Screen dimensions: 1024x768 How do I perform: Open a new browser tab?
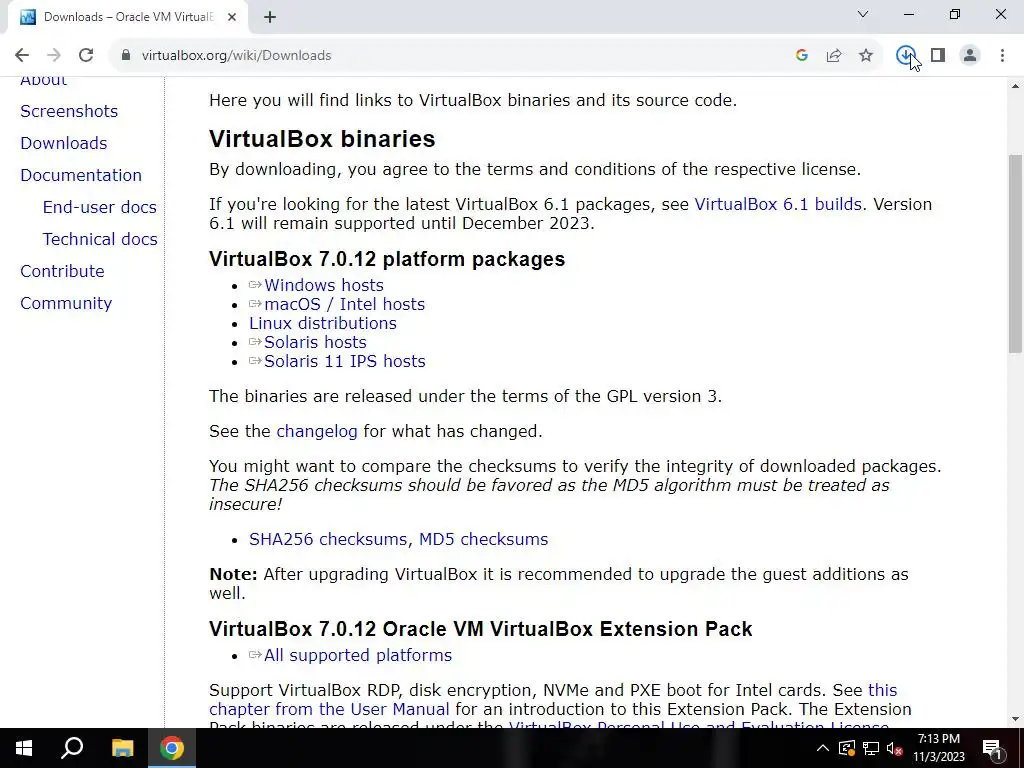point(270,17)
